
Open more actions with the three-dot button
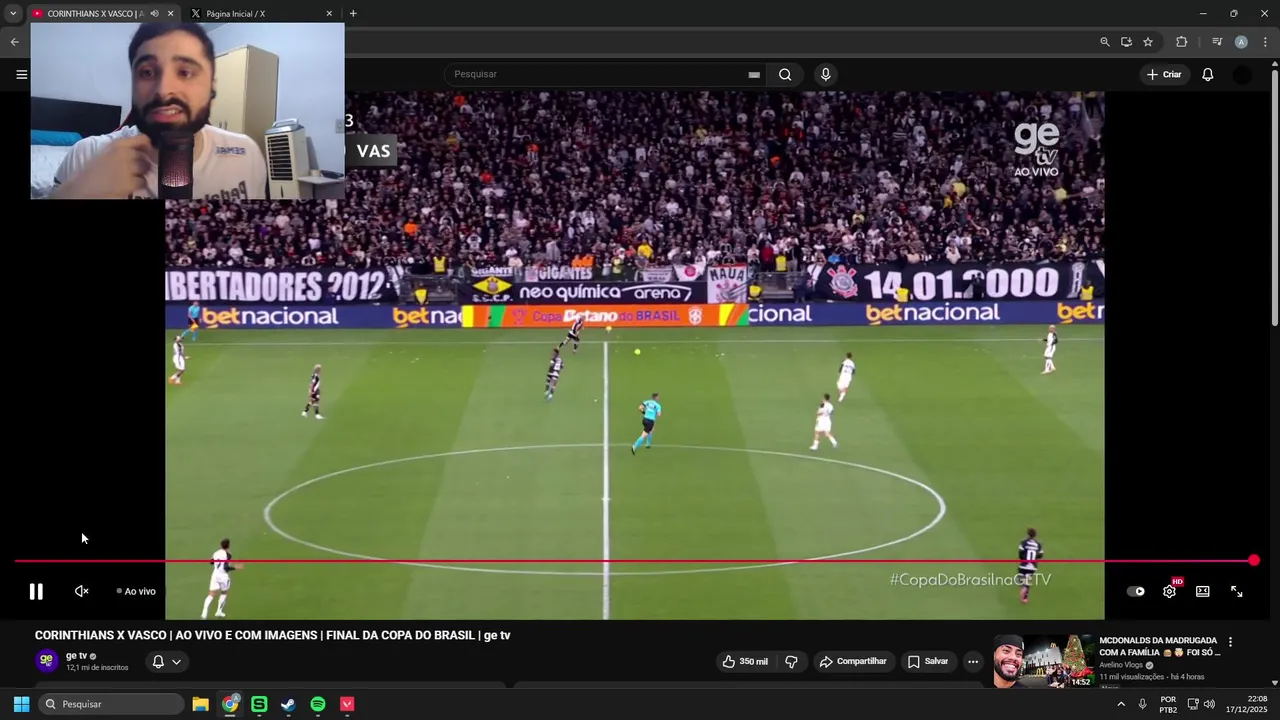[973, 661]
